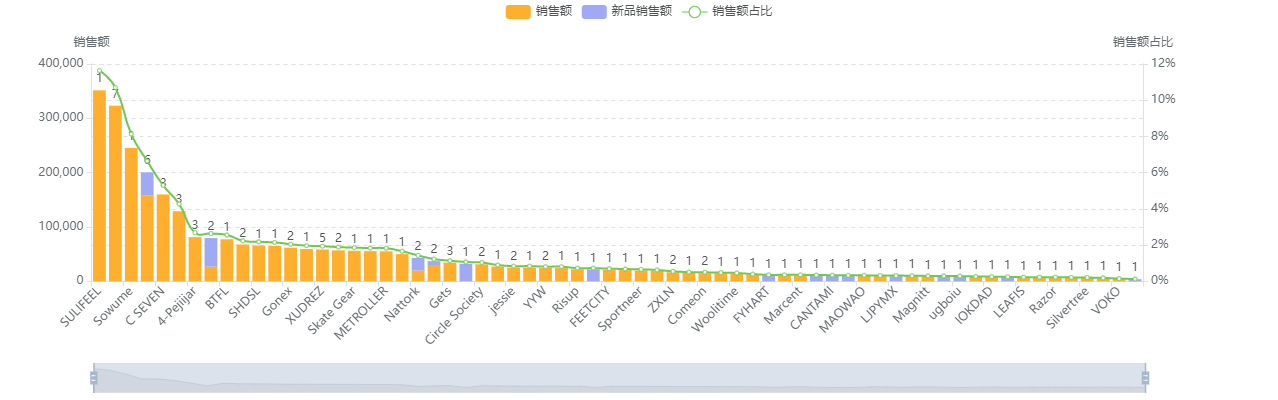1278x400 pixels.
Task: Click the SULIFEEL x-axis label
Action: point(81,308)
